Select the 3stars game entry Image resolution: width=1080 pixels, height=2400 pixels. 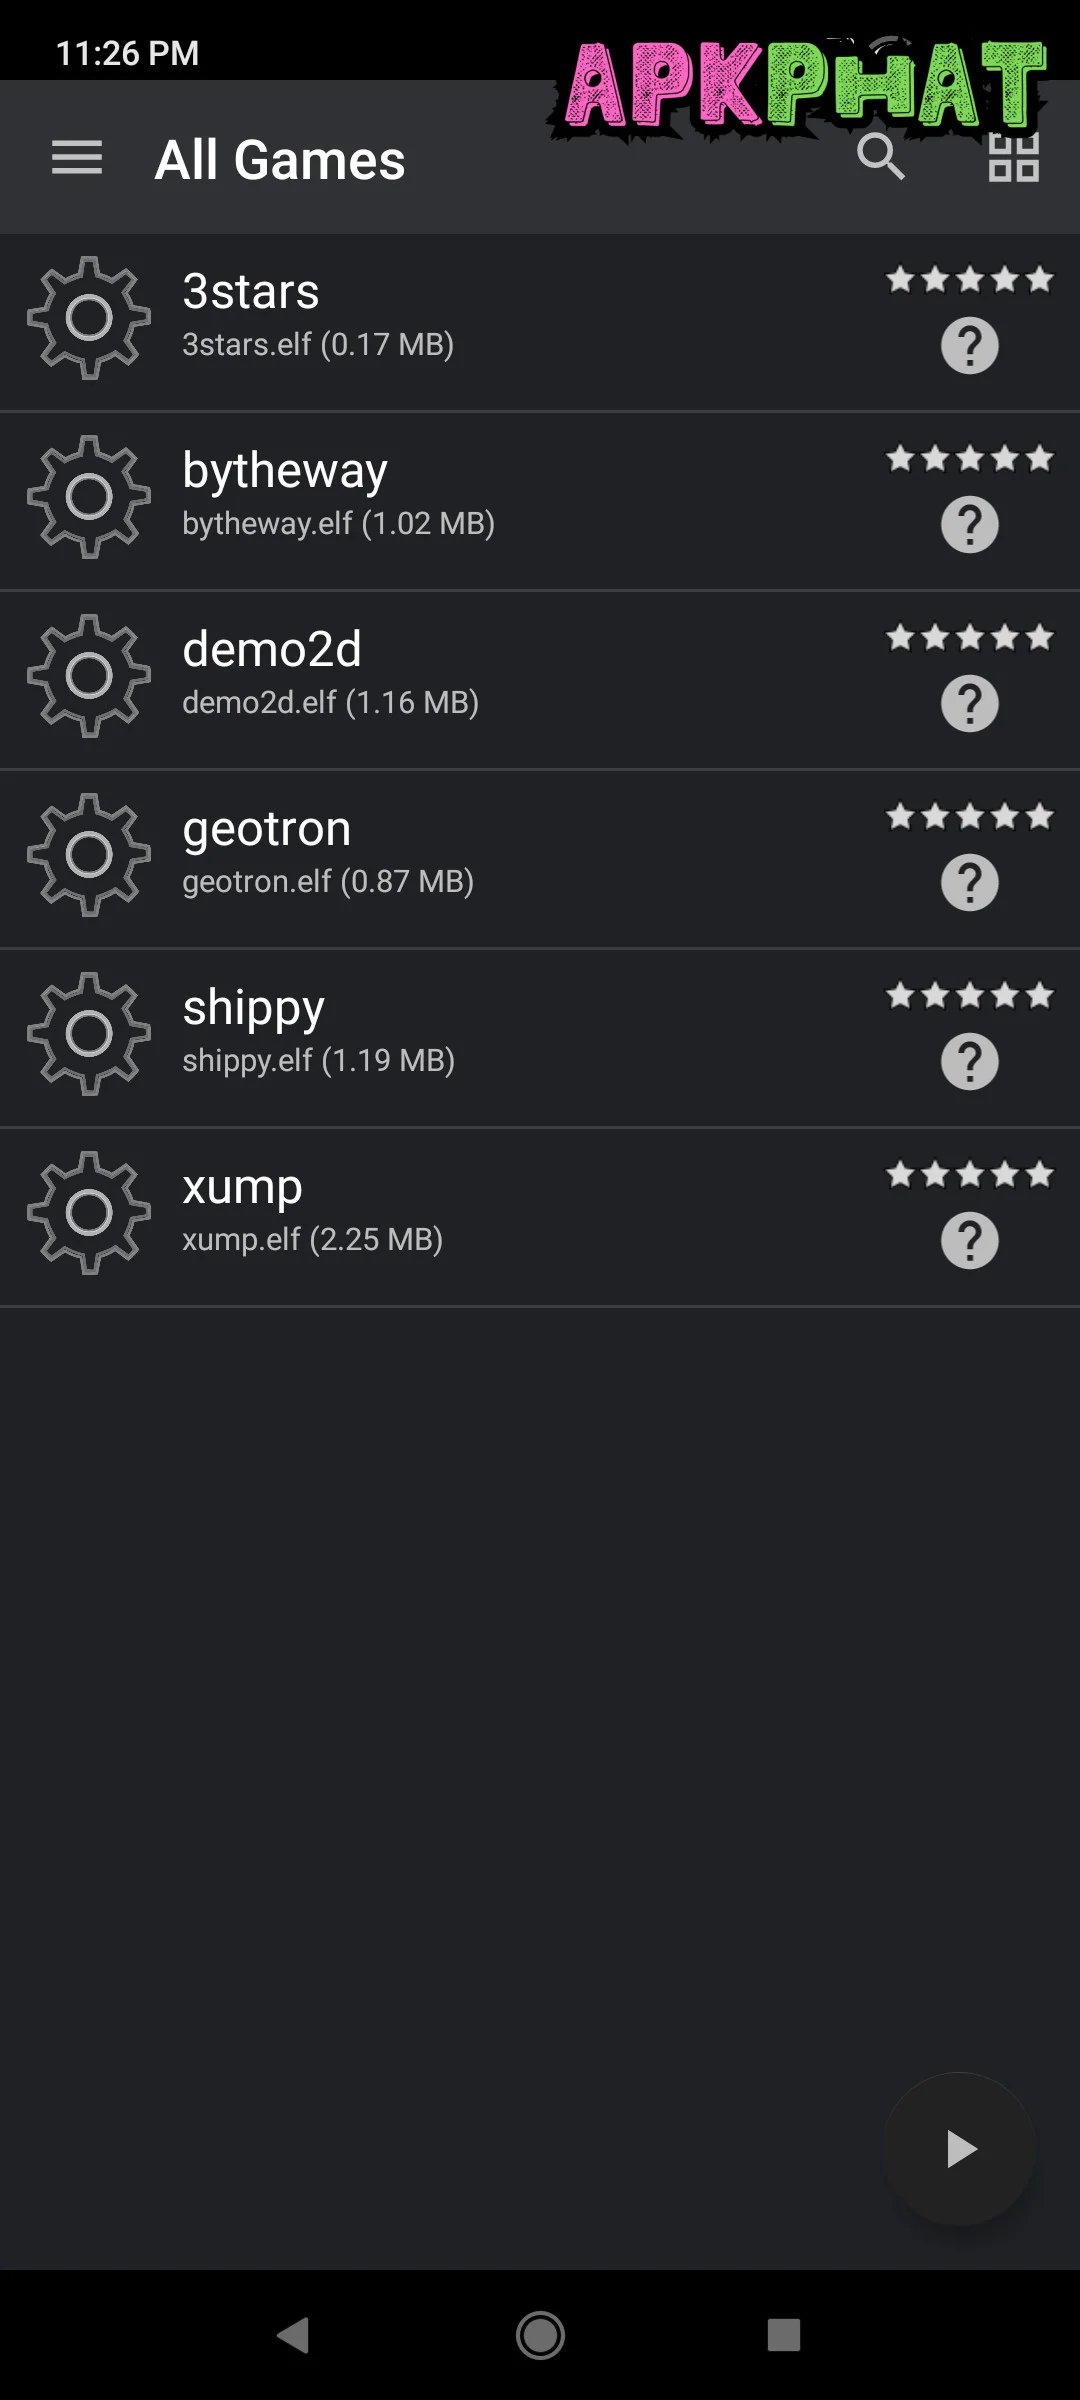[x=251, y=292]
